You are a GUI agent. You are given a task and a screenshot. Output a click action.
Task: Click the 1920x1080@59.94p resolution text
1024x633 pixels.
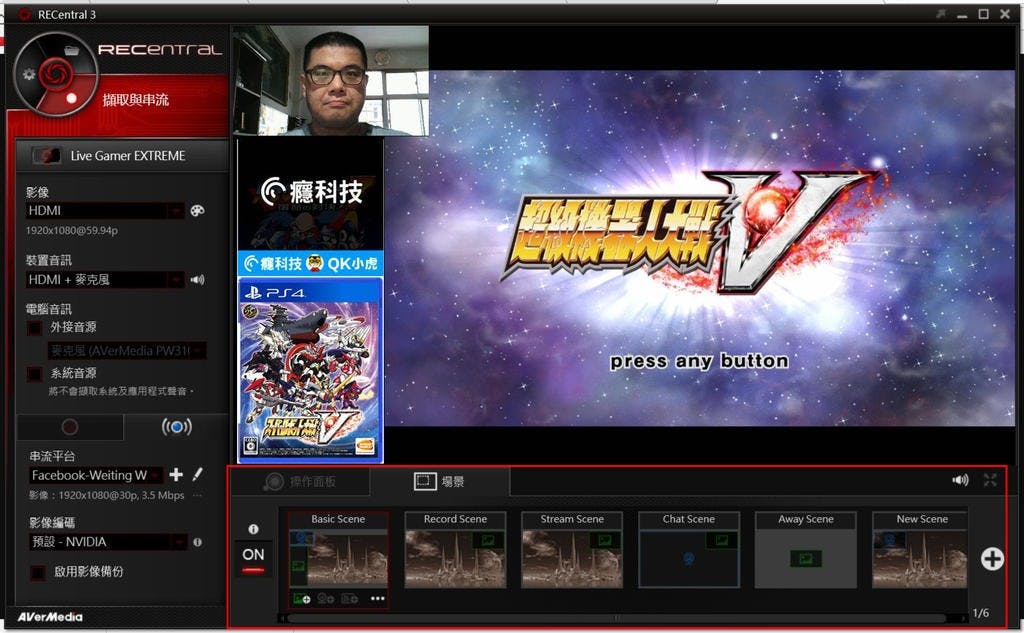[x=72, y=231]
